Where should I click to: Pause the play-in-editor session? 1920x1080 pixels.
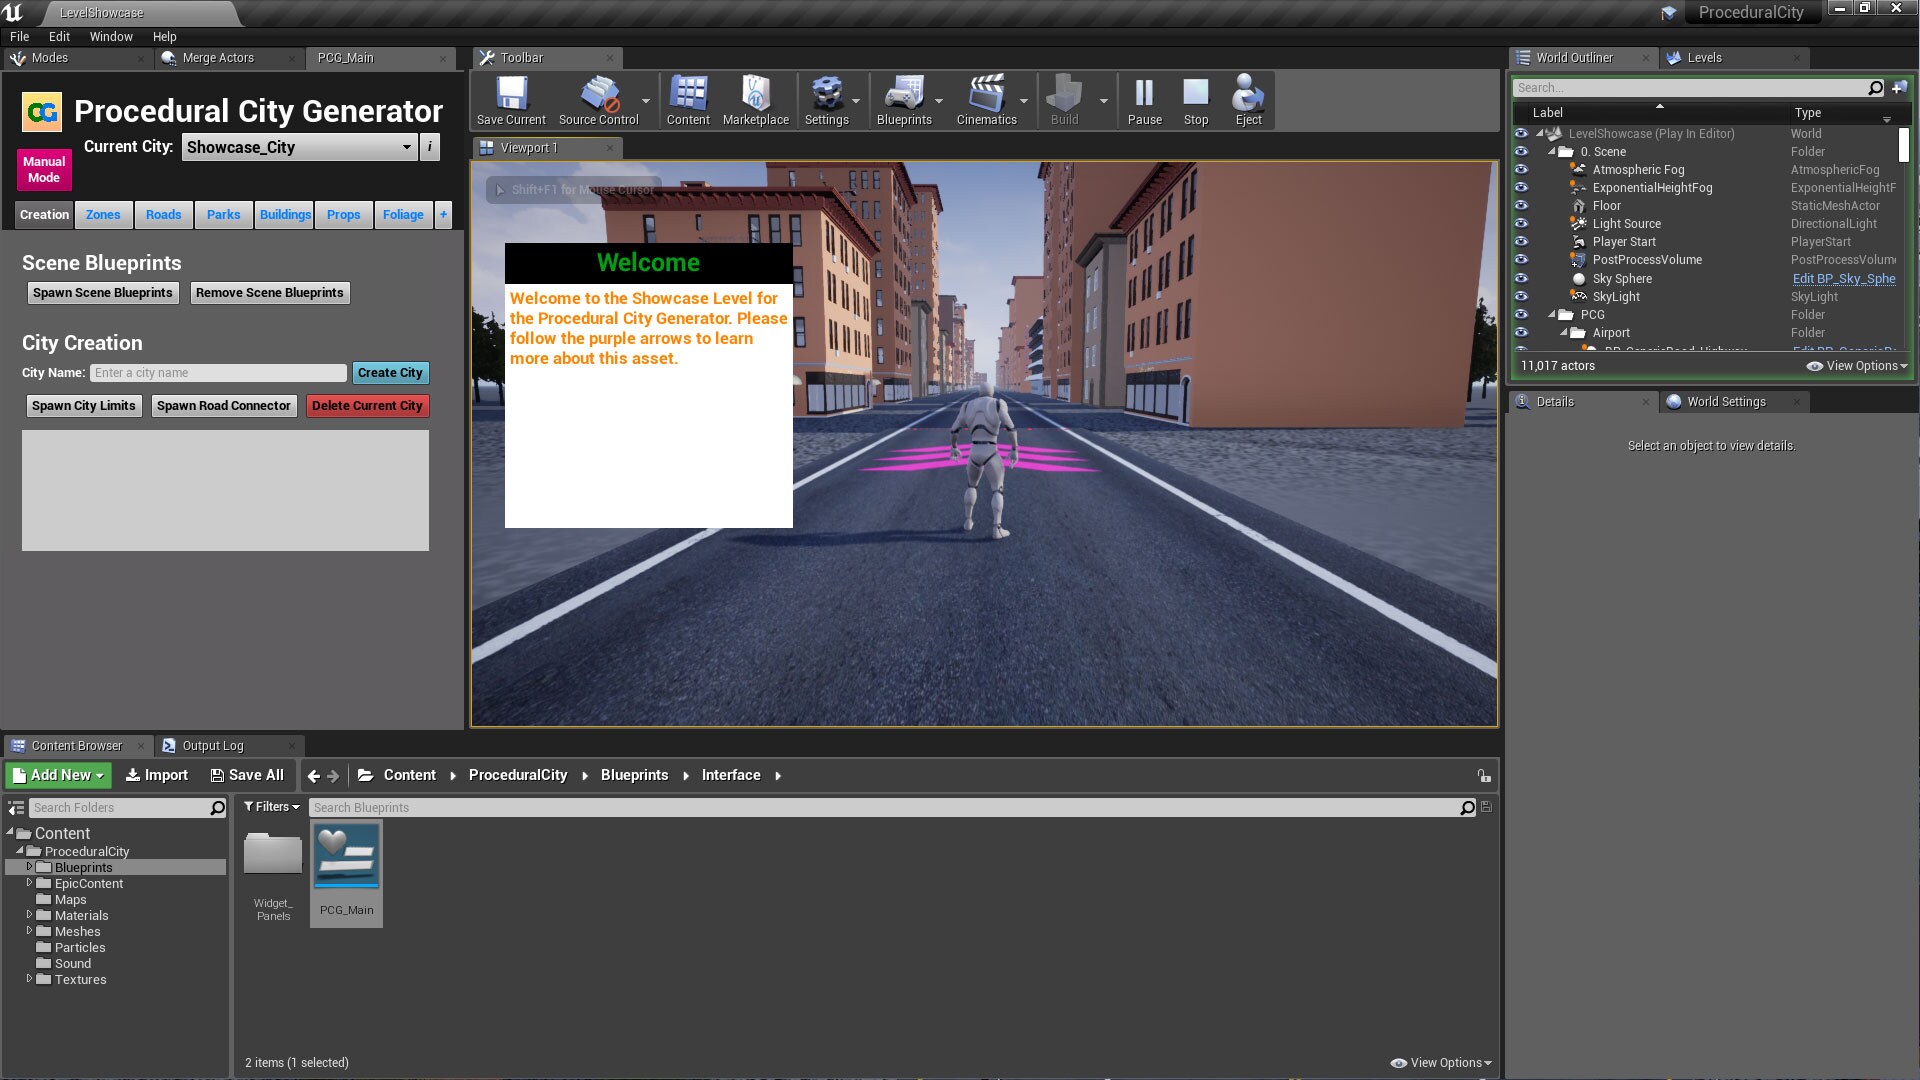pyautogui.click(x=1144, y=100)
